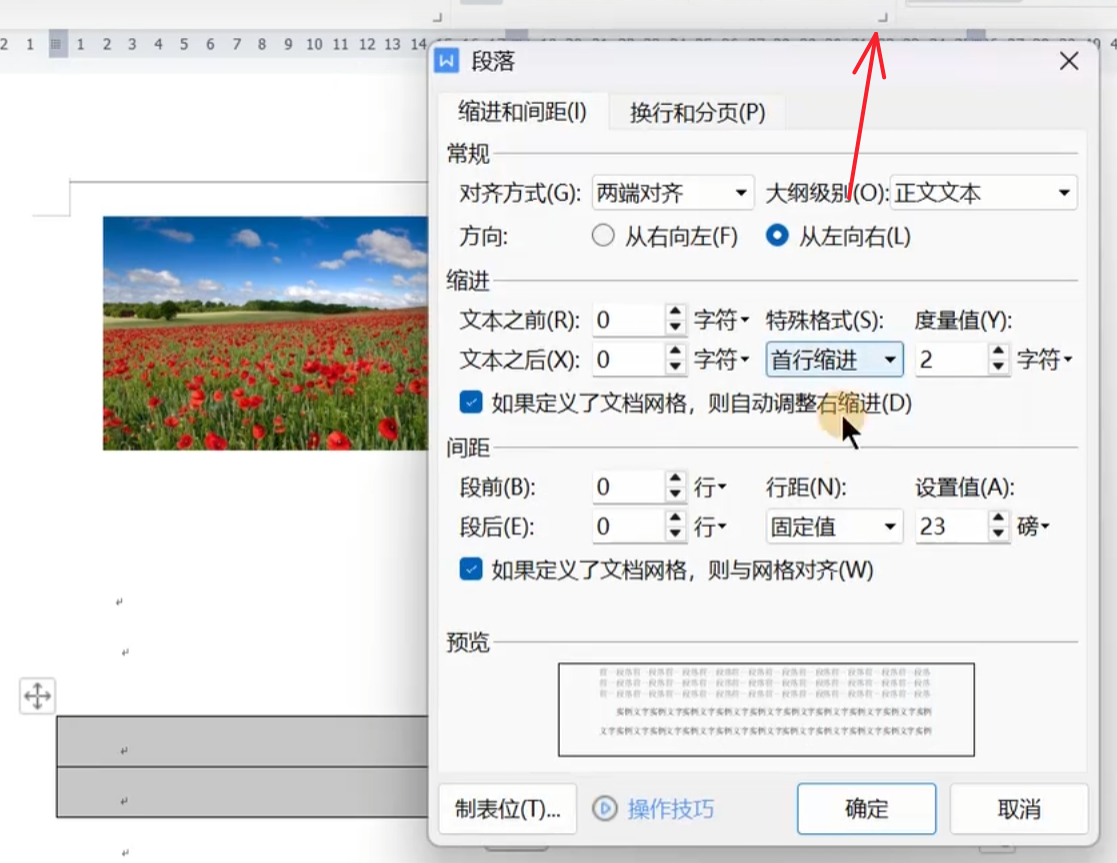This screenshot has width=1117, height=863.
Task: Increase the 文本之前 indent with up arrow
Action: pyautogui.click(x=675, y=312)
